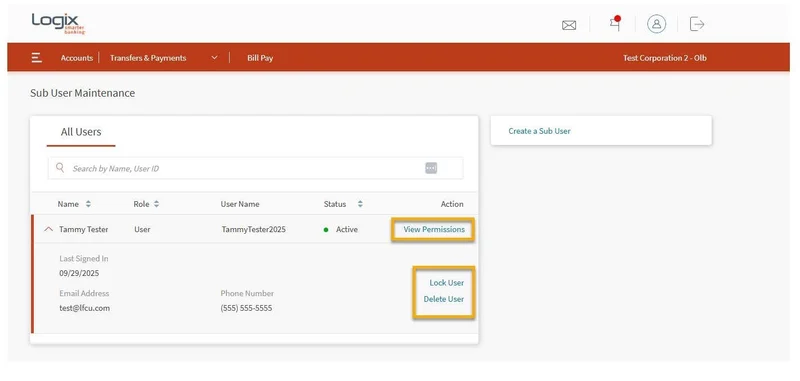Screen dimensions: 800x381
Task: Click the Sub User Maintenance heading
Action: coord(83,93)
